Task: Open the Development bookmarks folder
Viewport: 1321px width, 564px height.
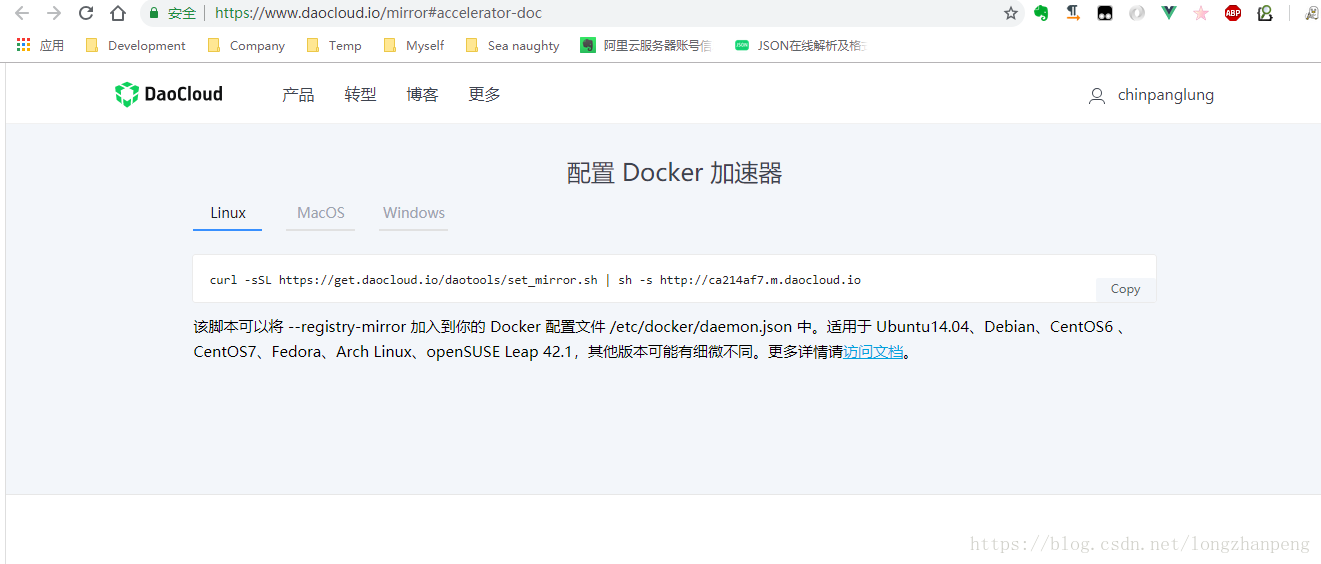Action: [136, 45]
